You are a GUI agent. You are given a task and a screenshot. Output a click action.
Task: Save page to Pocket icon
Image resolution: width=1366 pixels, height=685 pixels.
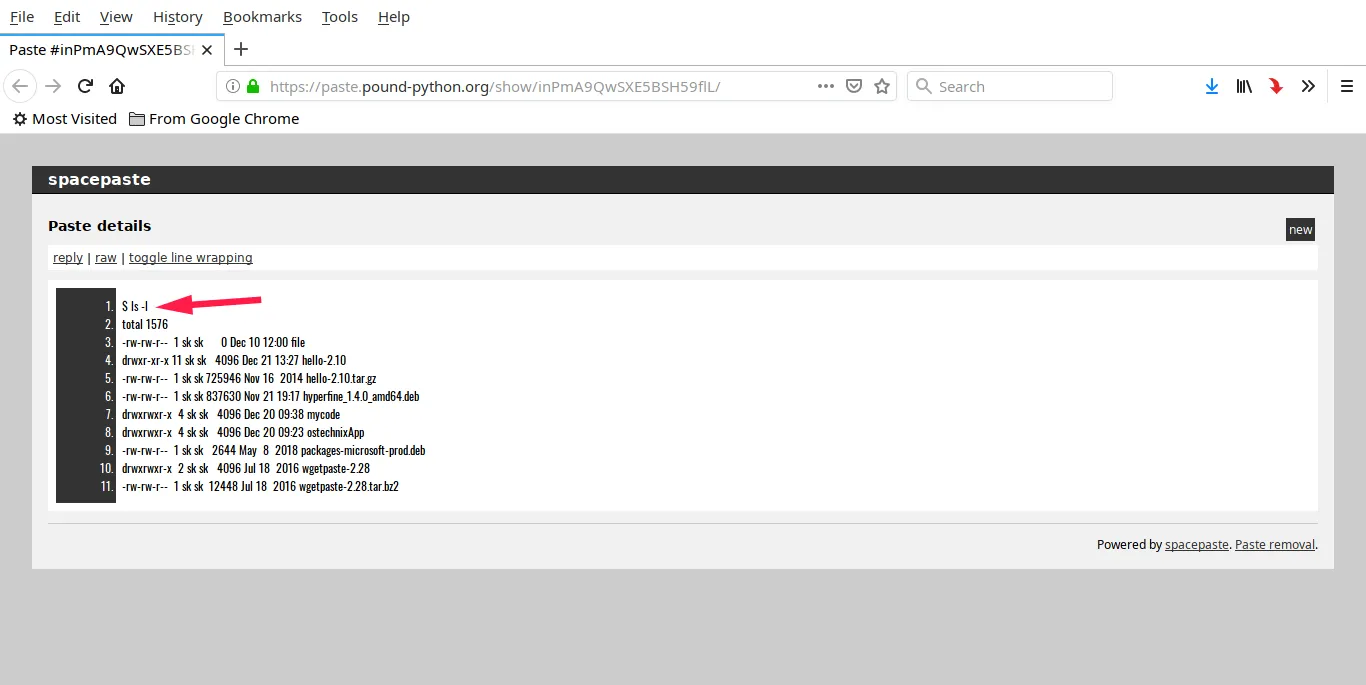click(854, 86)
